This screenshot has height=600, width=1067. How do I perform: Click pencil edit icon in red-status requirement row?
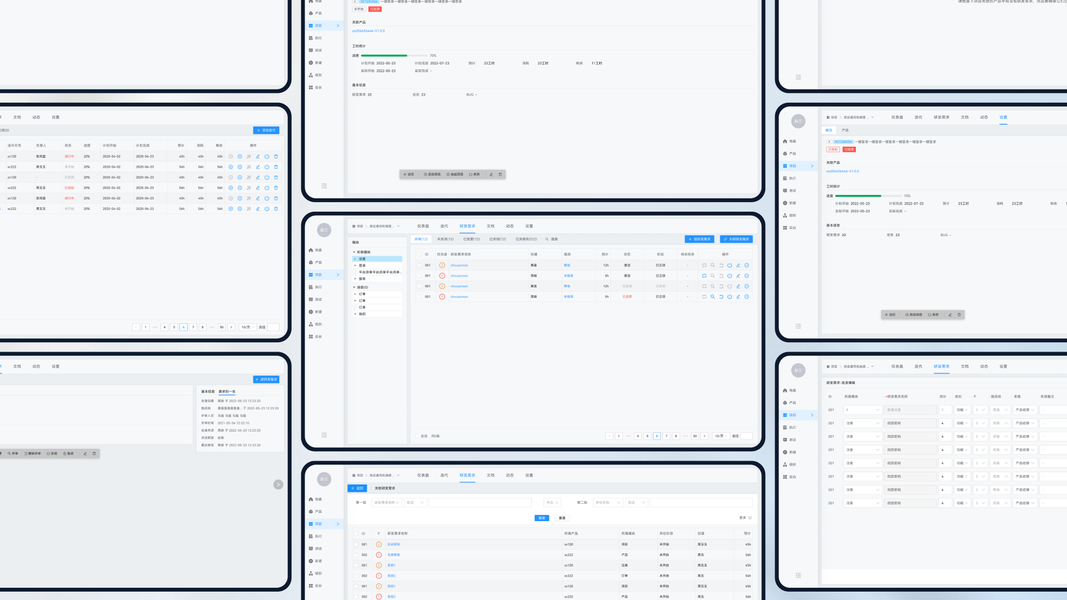pos(738,297)
